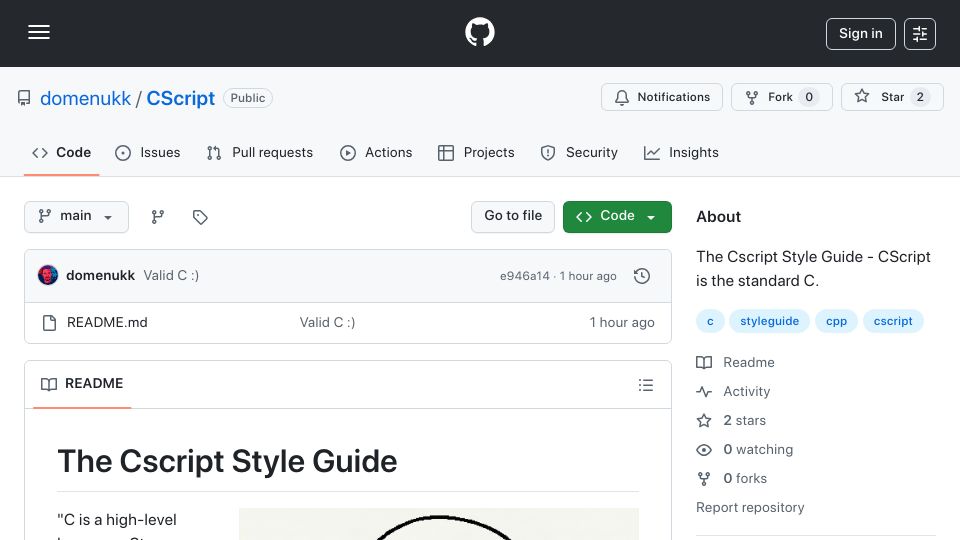Viewport: 960px width, 540px height.
Task: Click the Public visibility badge
Action: 247,98
